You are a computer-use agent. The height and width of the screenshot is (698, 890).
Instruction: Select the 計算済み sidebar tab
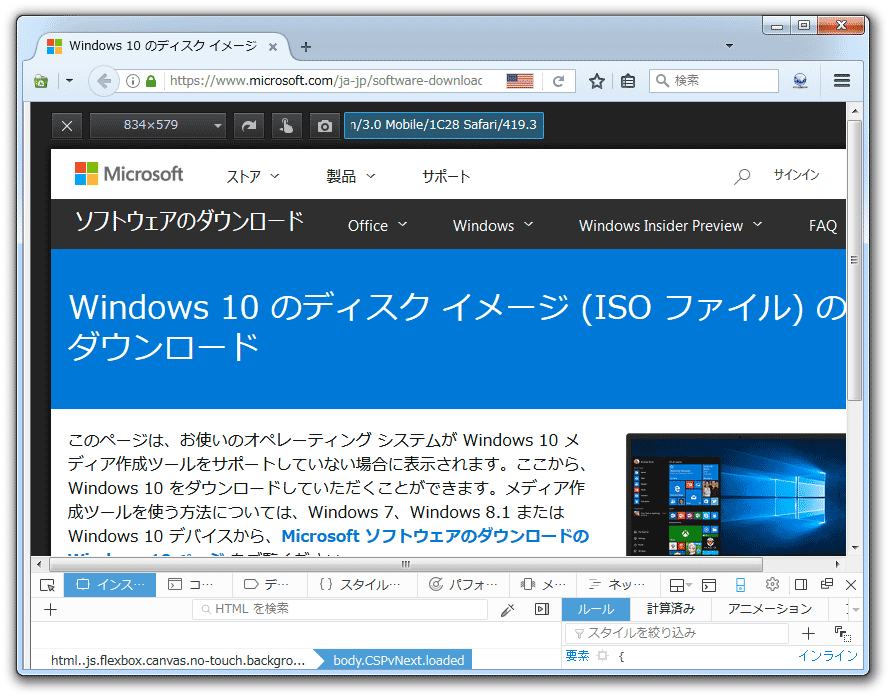coord(671,609)
